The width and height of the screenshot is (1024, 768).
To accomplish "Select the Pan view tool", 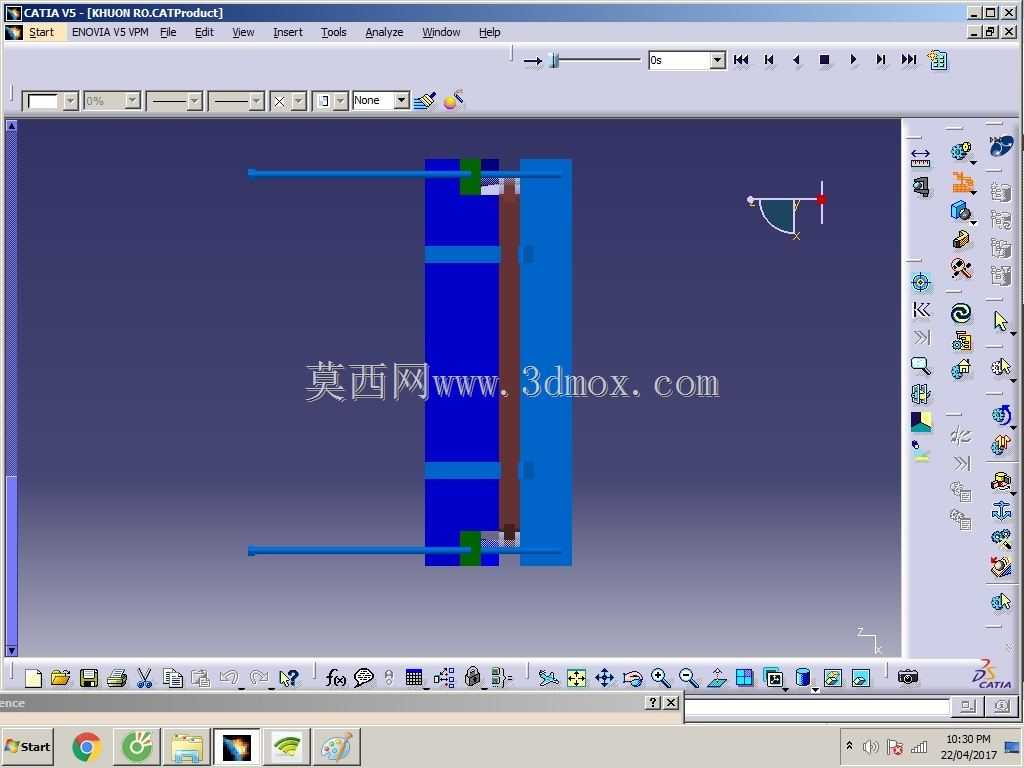I will coord(604,678).
